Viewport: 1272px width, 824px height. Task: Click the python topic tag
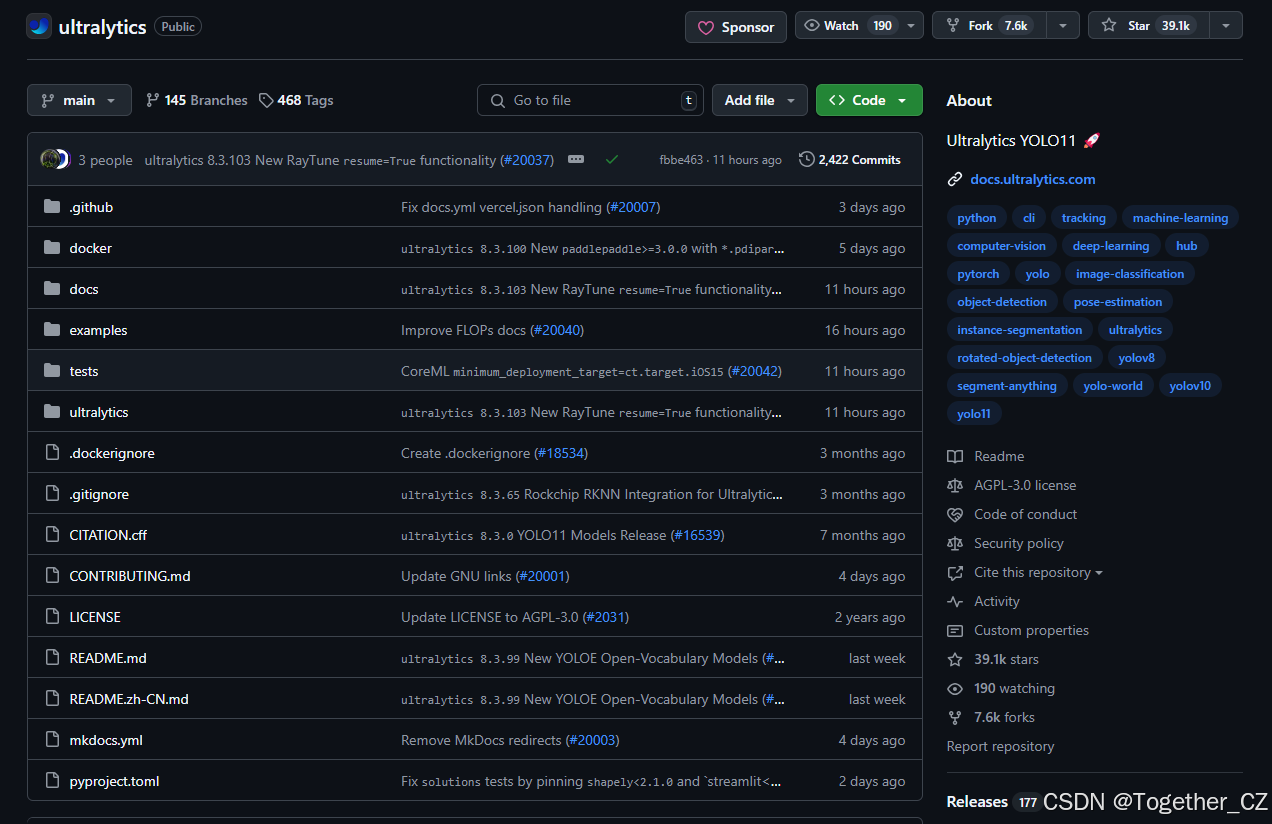[x=976, y=218]
